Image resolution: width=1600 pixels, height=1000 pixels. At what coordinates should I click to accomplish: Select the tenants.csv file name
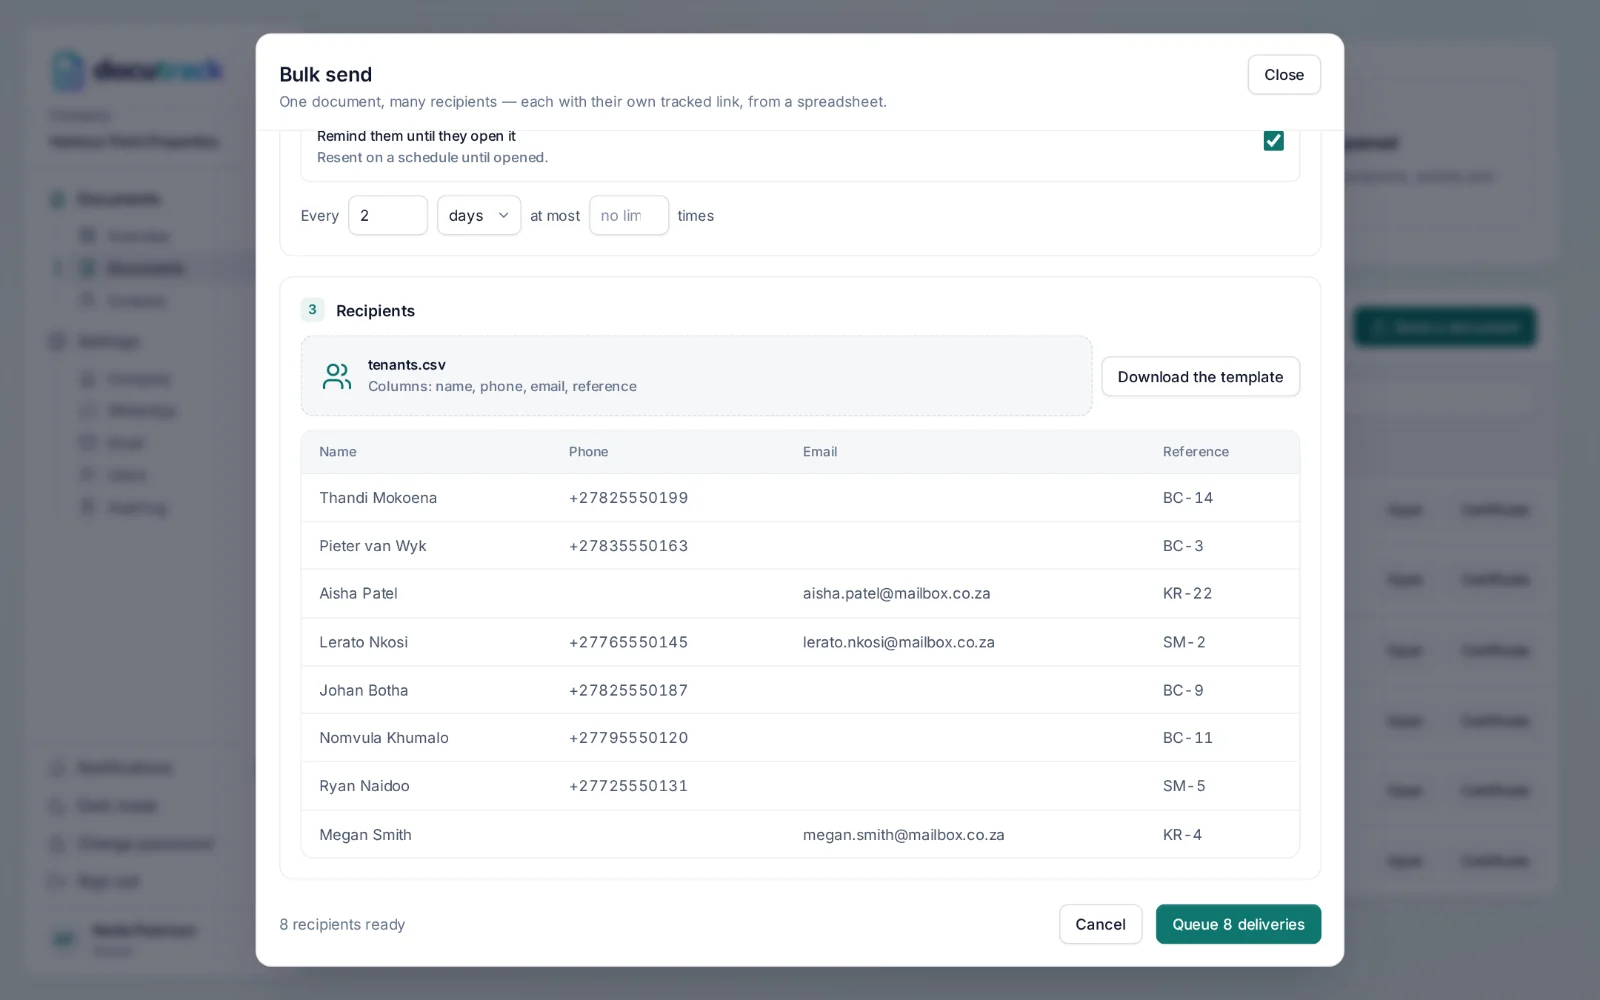[407, 365]
